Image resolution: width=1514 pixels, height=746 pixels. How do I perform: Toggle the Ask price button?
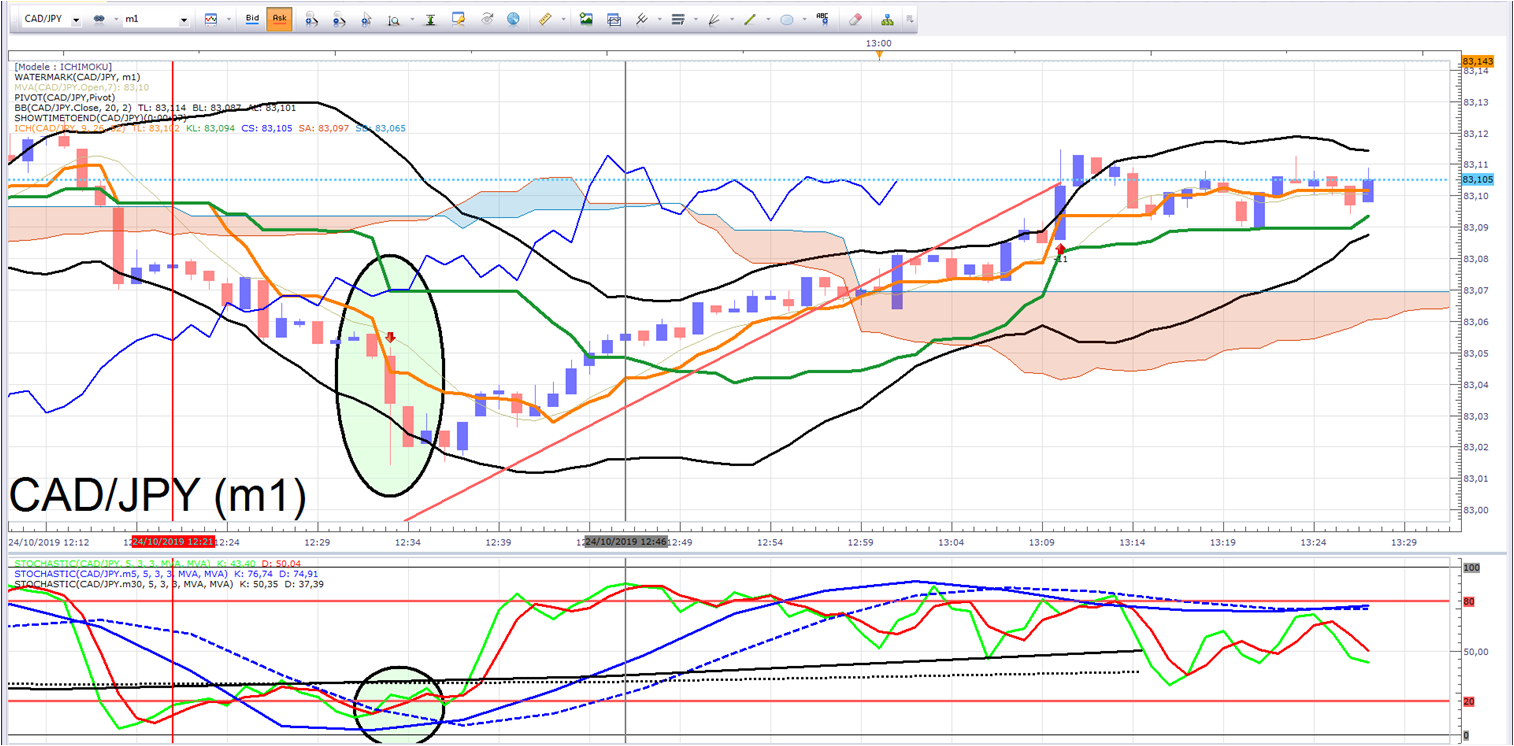point(279,19)
